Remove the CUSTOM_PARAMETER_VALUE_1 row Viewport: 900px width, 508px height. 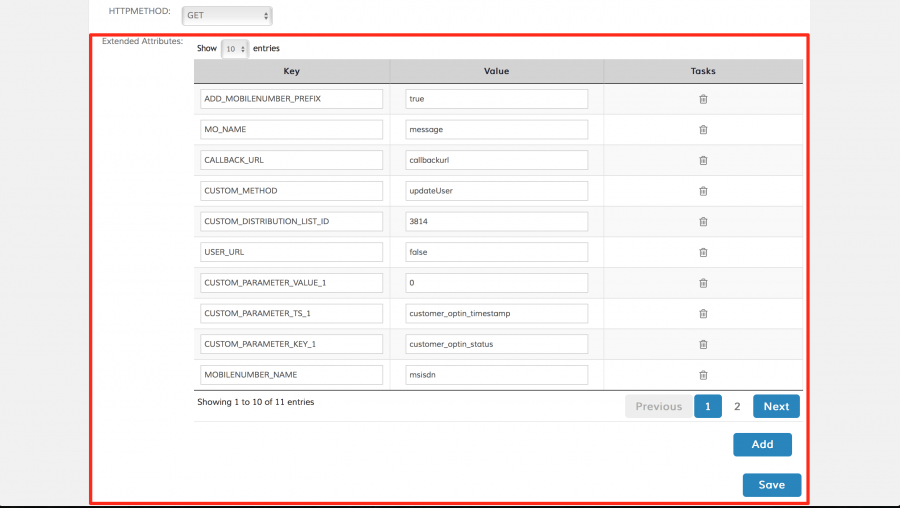[703, 283]
